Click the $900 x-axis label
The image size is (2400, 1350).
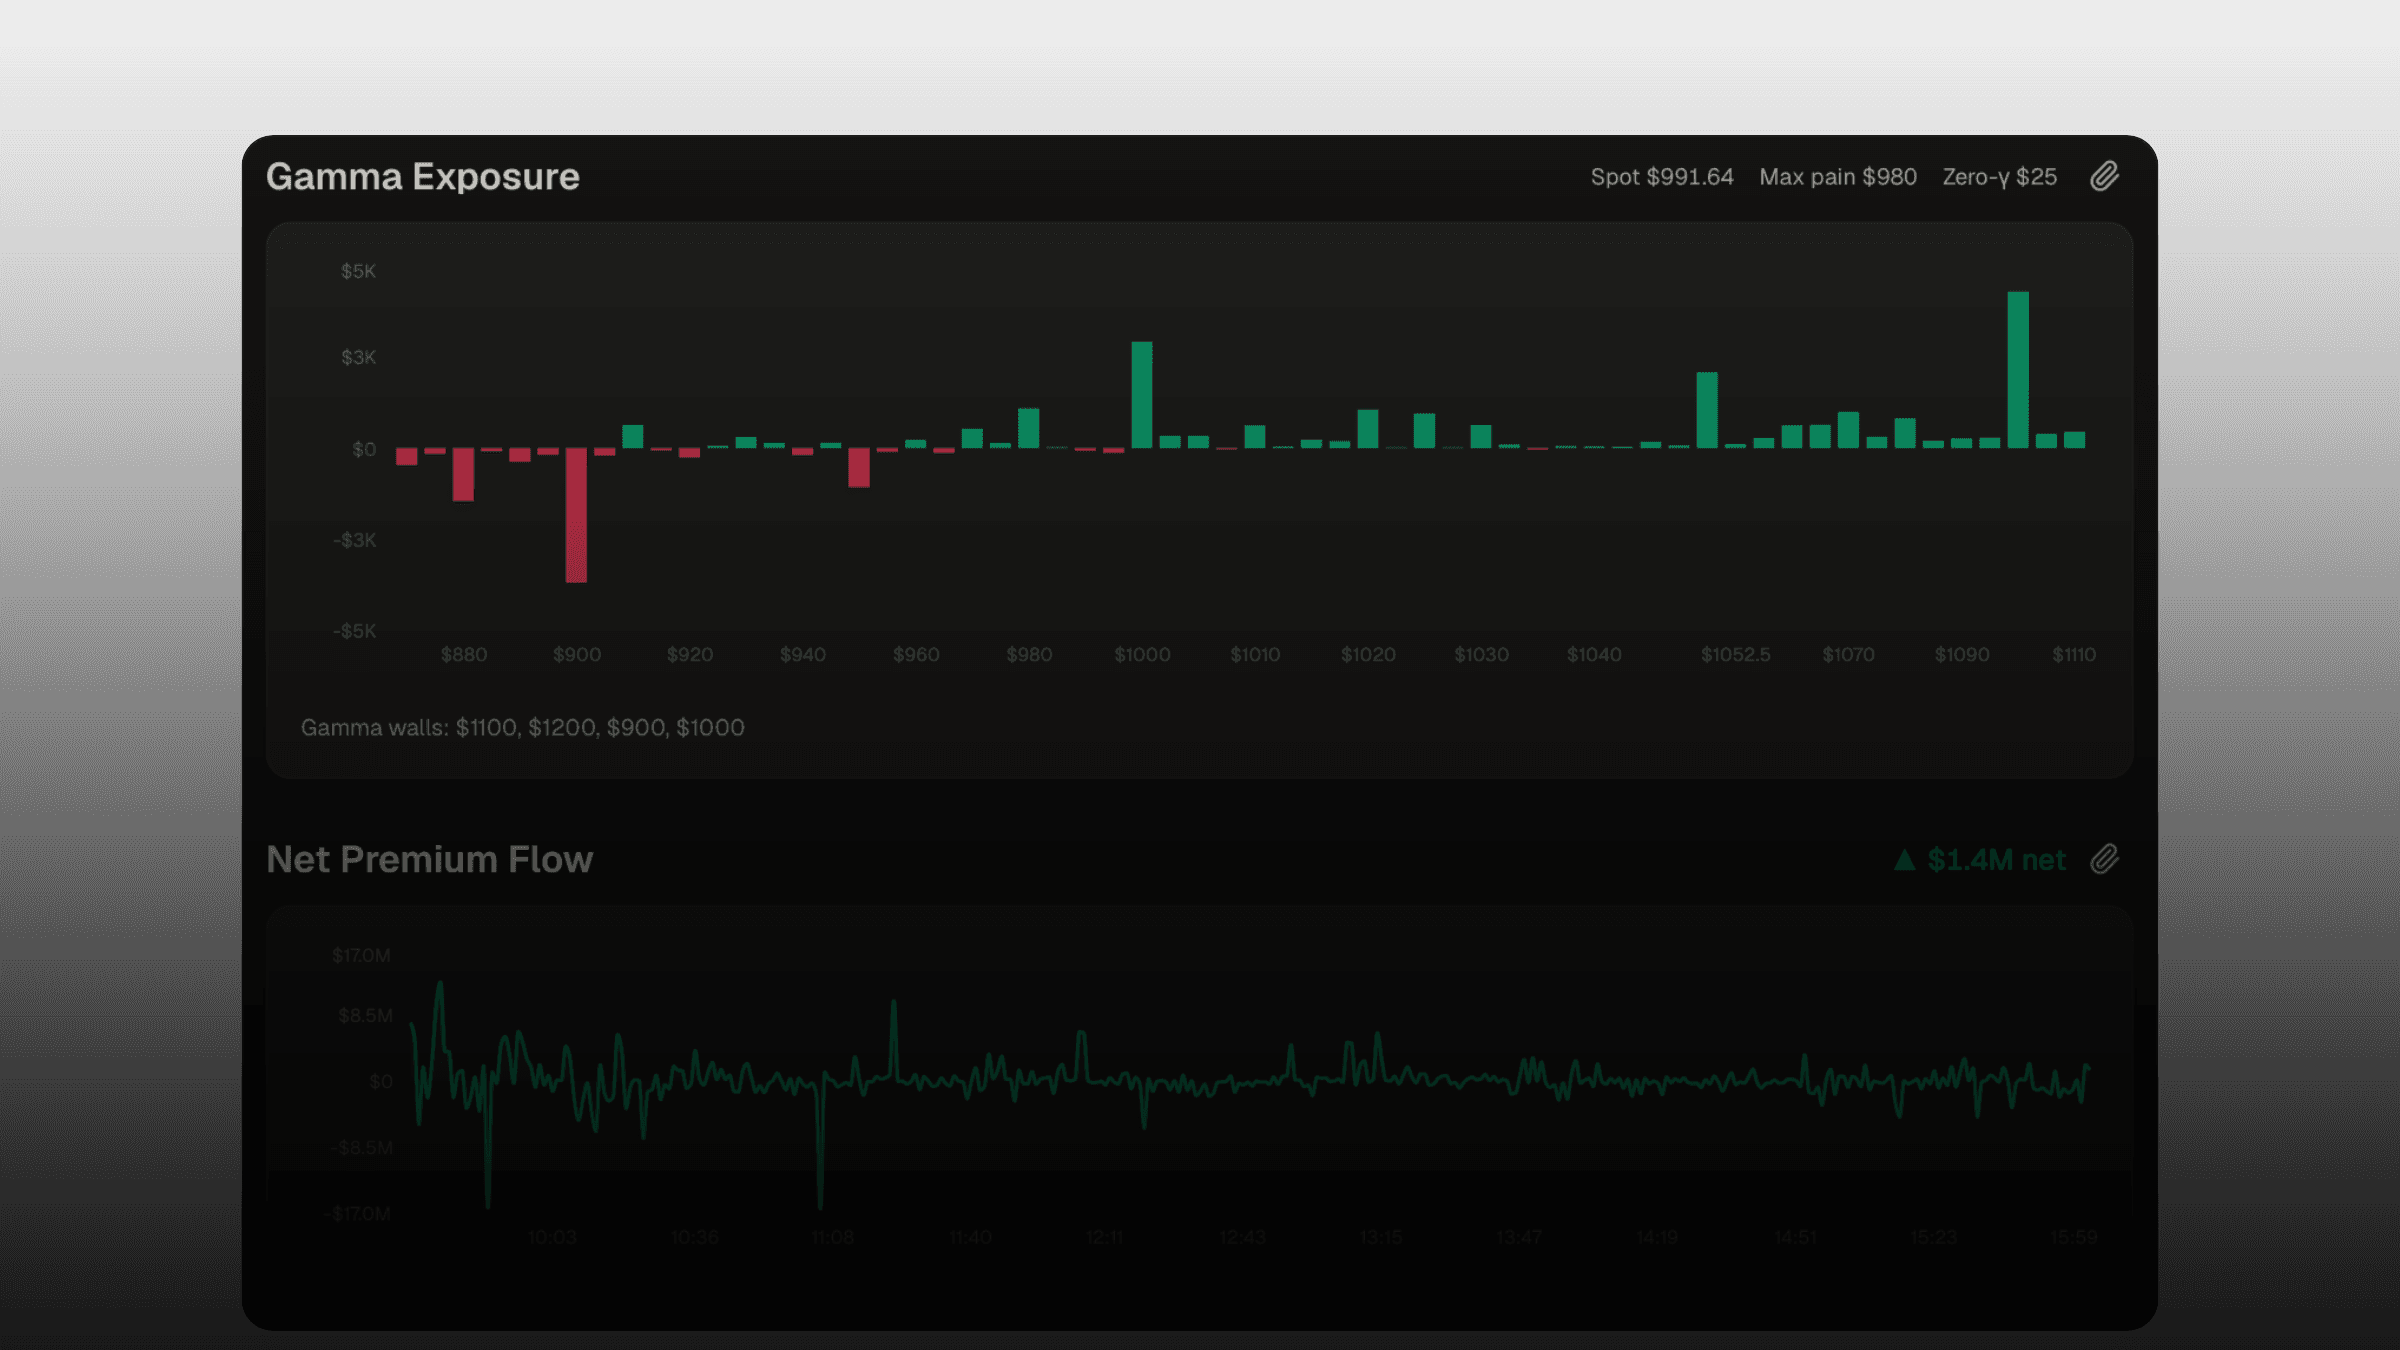pos(577,655)
